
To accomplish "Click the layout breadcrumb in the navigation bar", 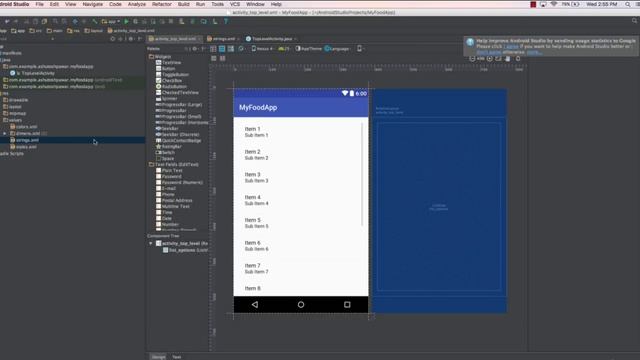I will 94,31.
